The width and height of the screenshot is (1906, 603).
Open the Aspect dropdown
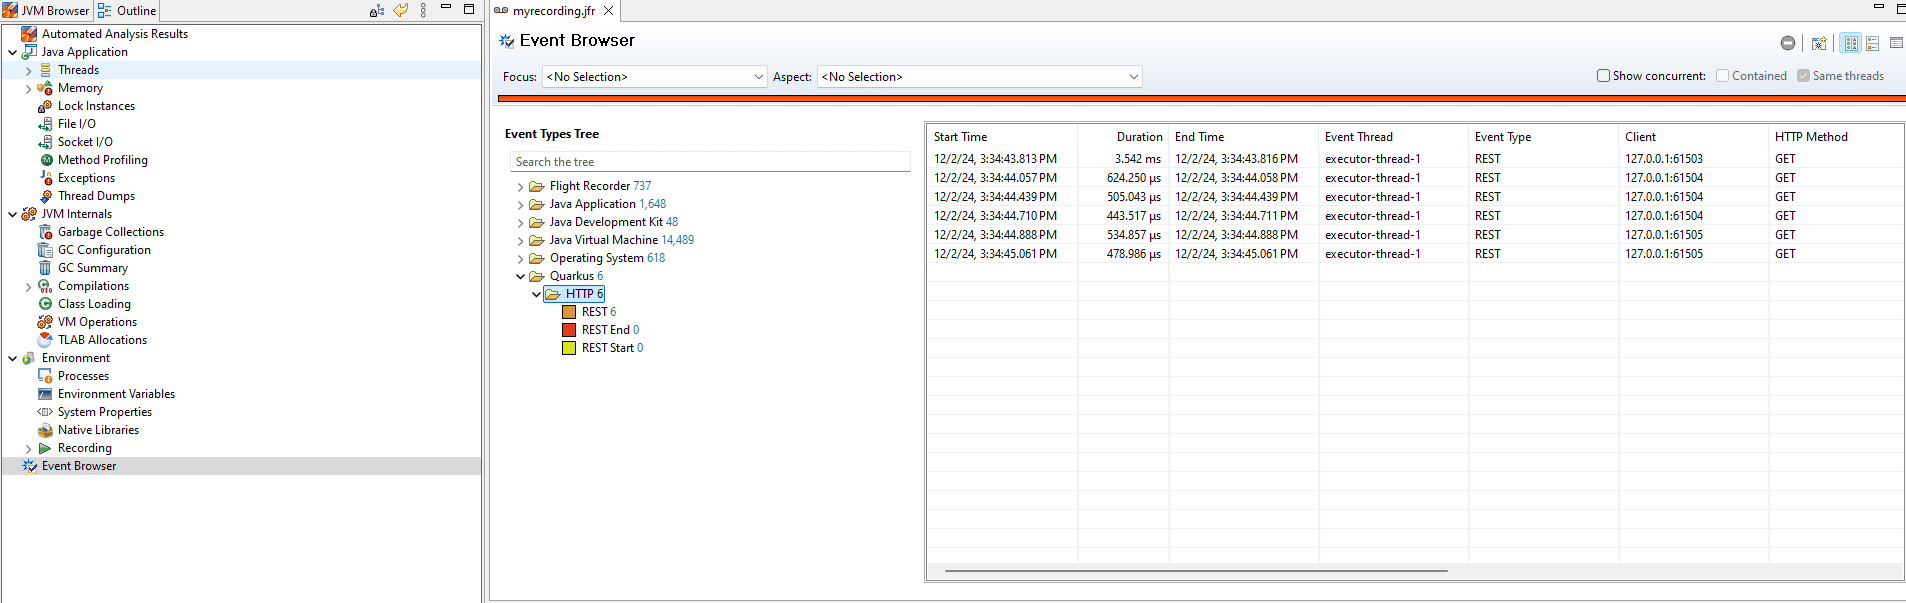click(x=979, y=77)
